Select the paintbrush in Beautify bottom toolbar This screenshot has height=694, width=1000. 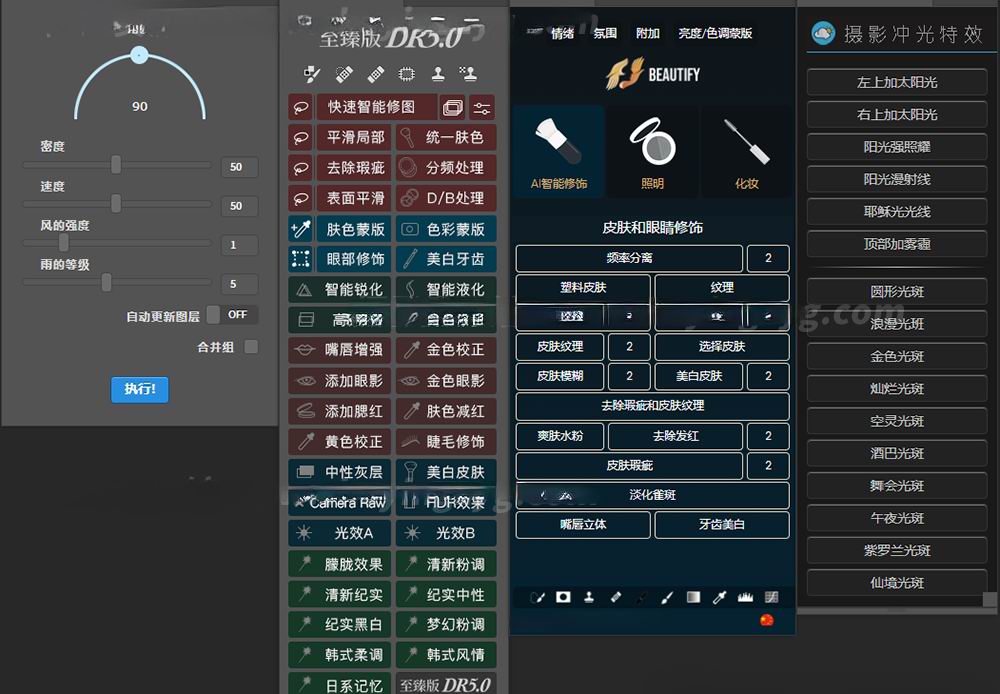[x=667, y=597]
